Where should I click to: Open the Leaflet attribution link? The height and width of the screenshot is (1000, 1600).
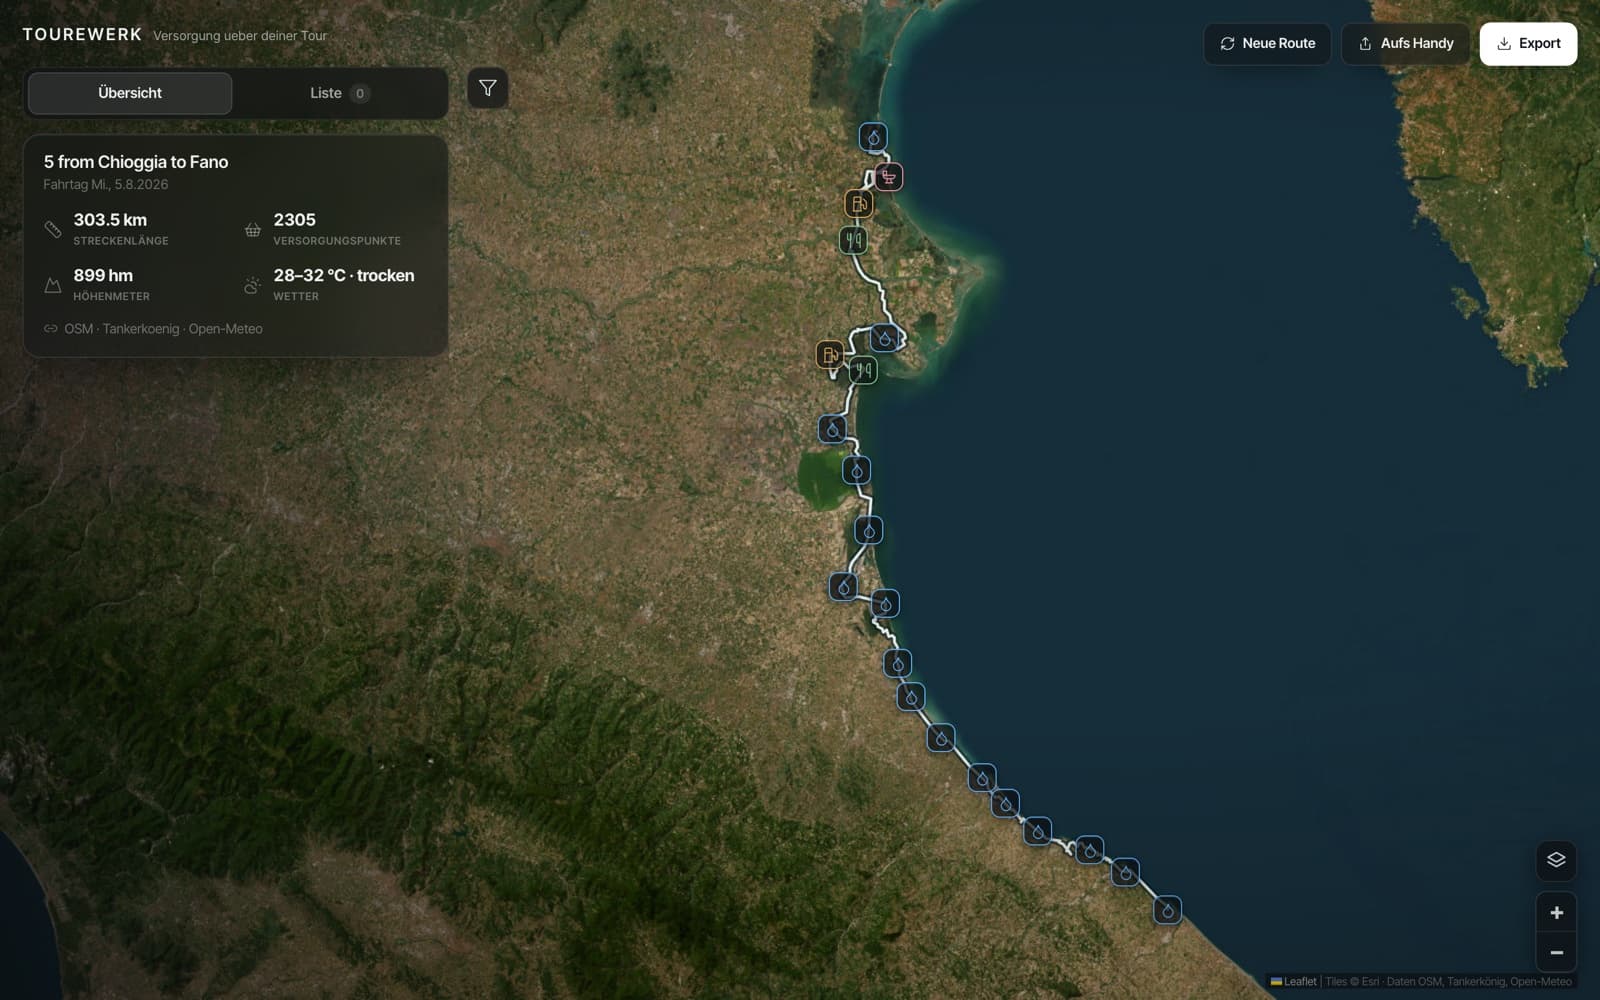tap(1293, 982)
